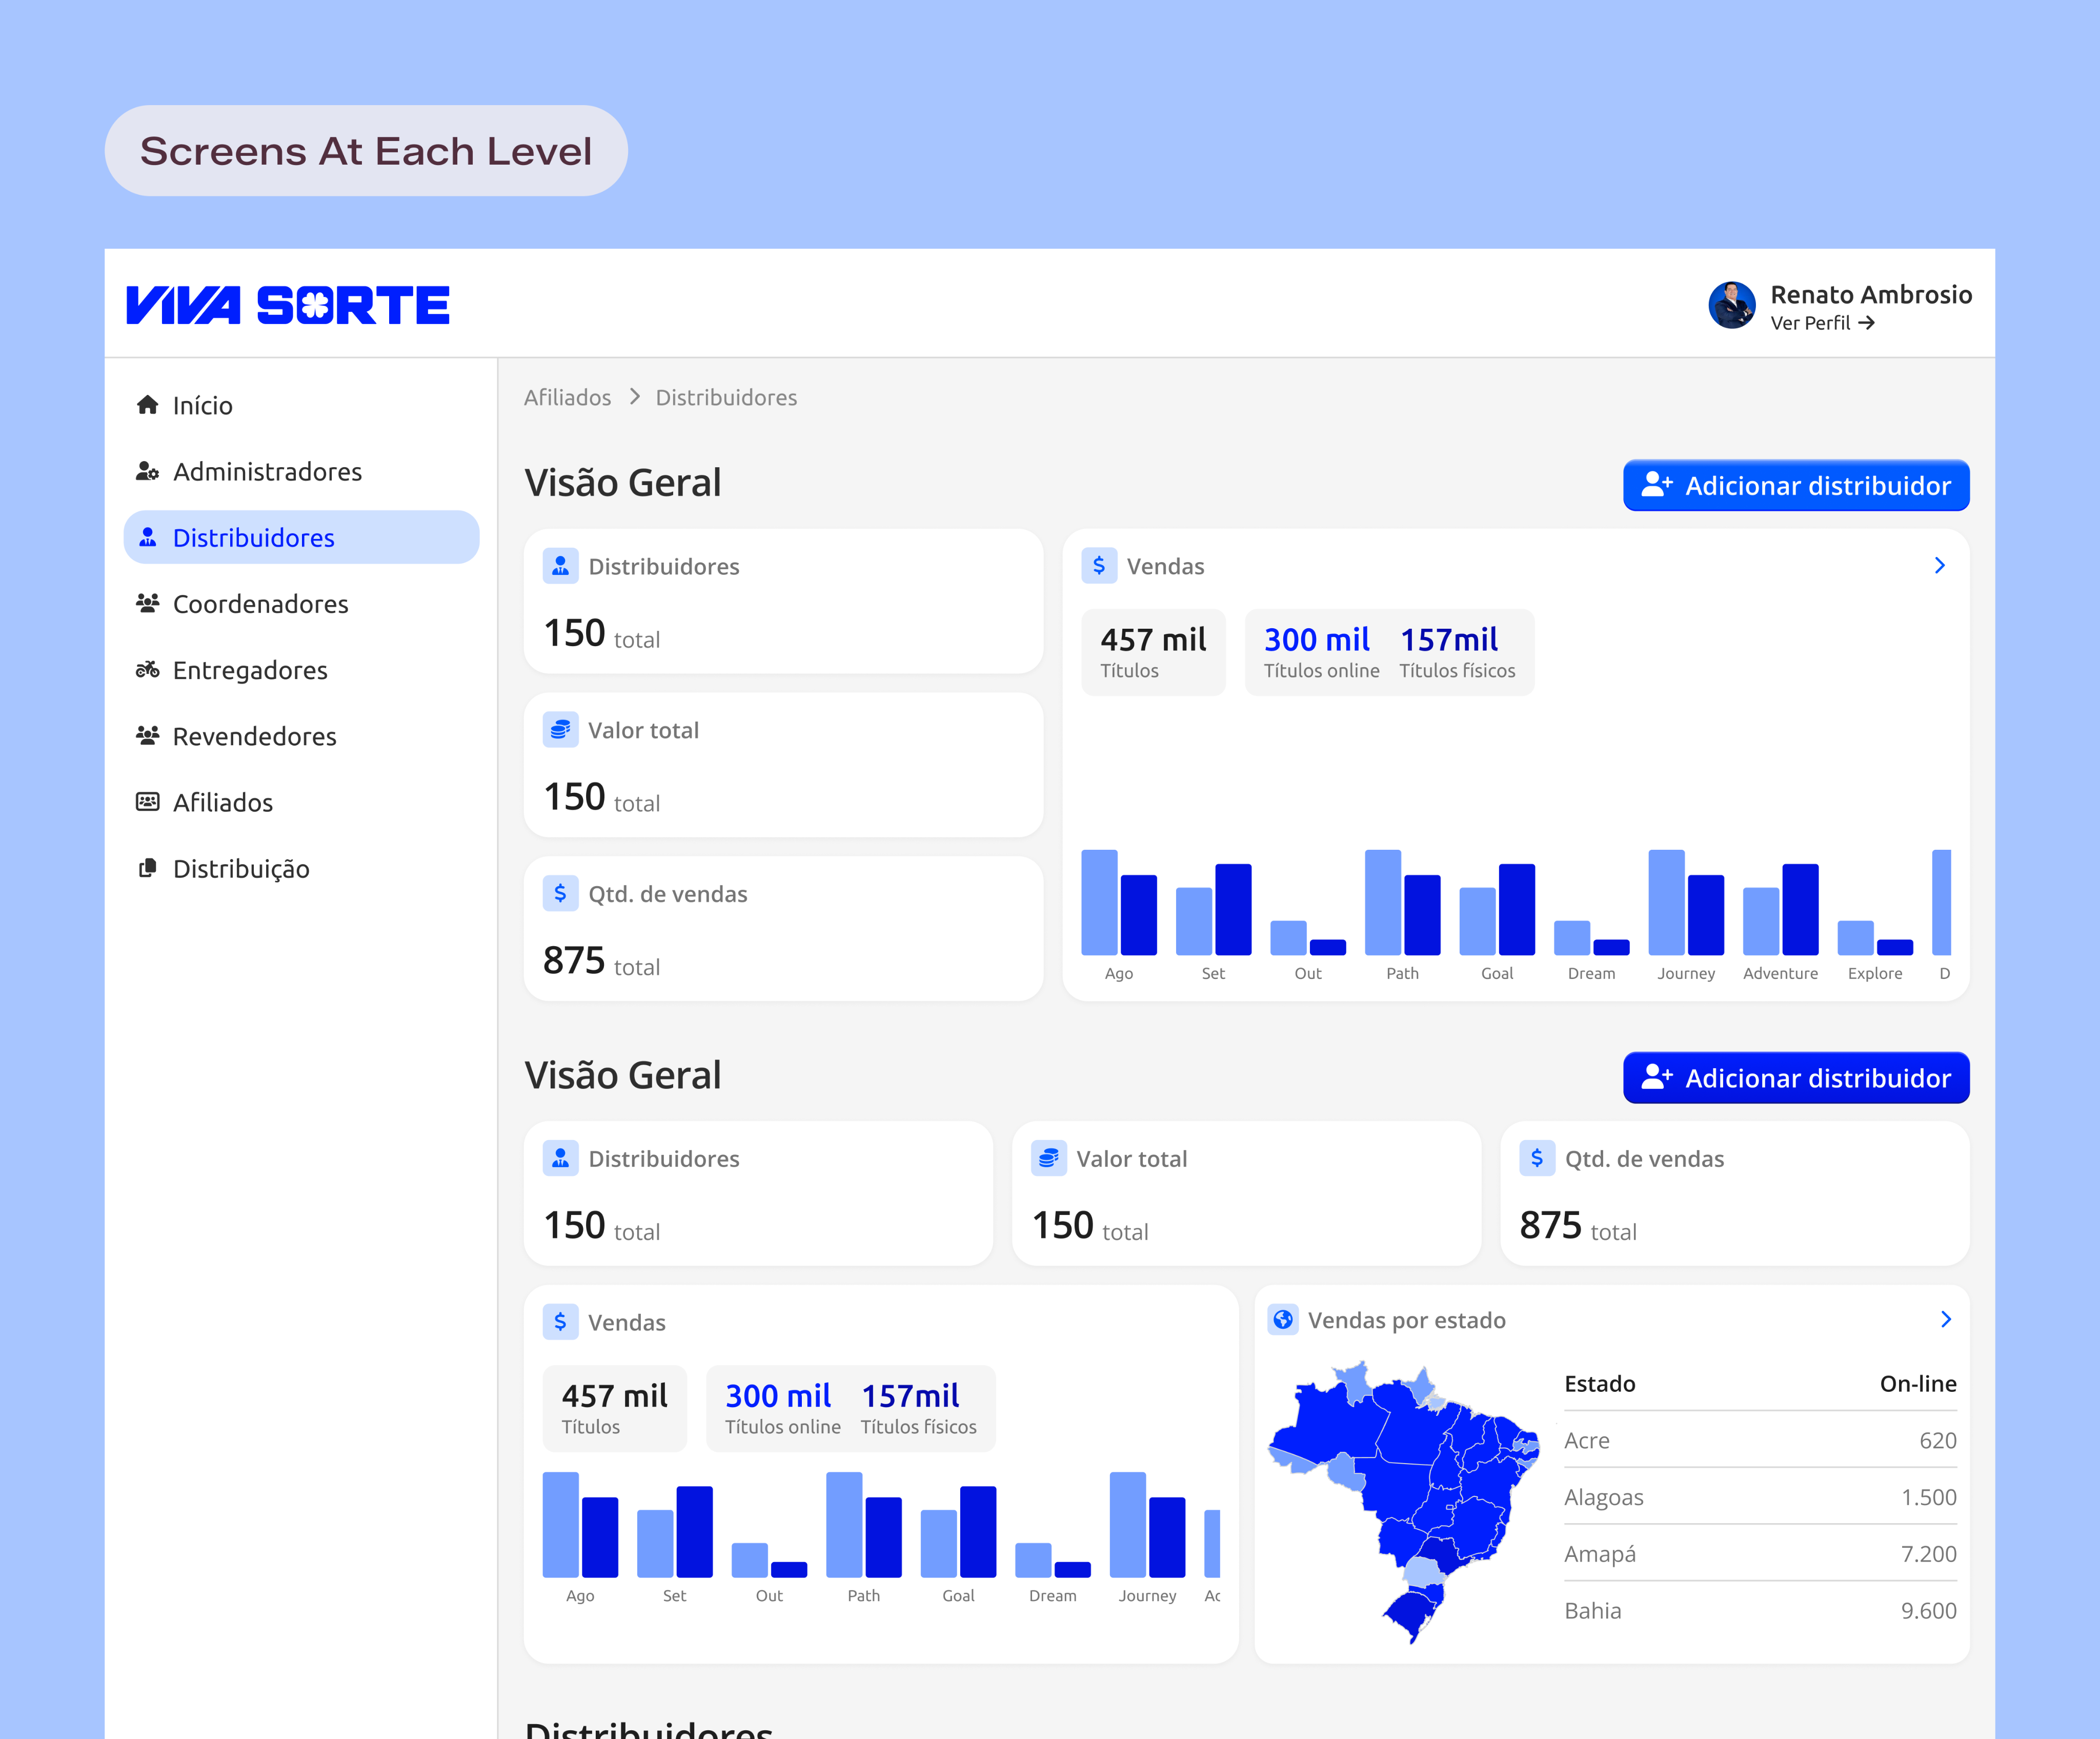The width and height of the screenshot is (2100, 1739).
Task: Click the Início home icon in sidebar
Action: coord(147,405)
